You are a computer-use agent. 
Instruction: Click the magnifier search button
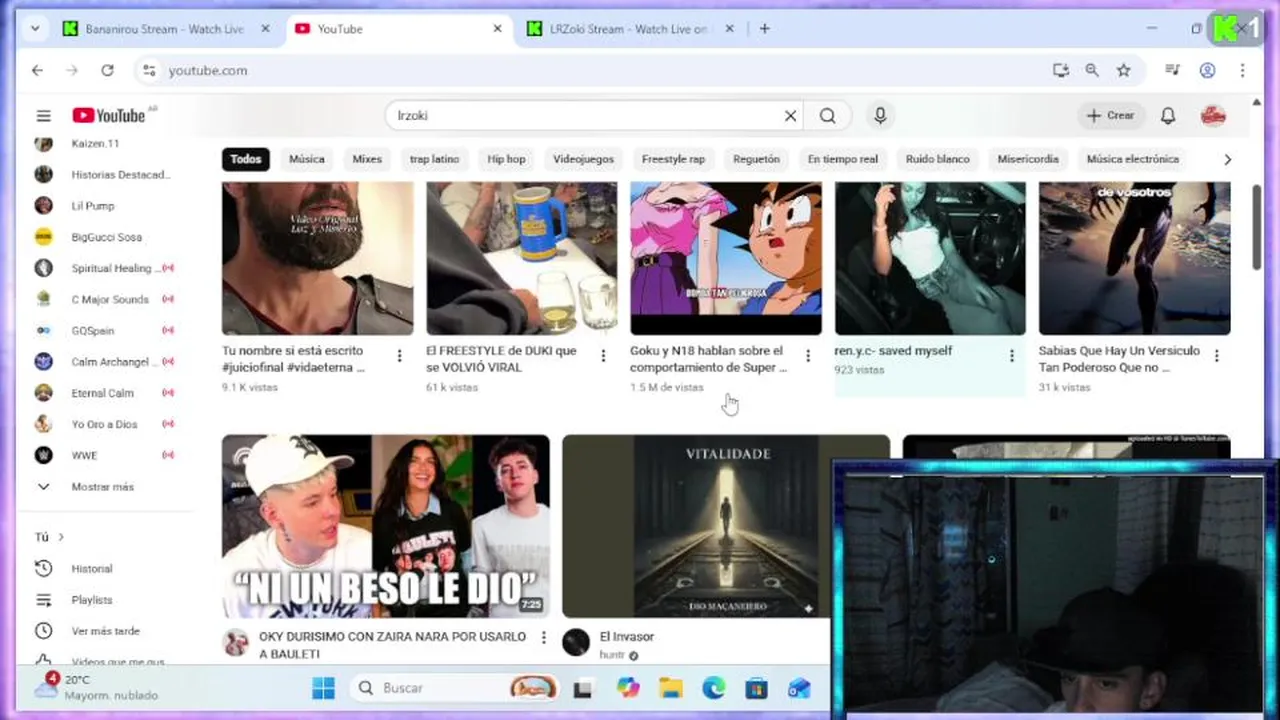click(x=827, y=116)
